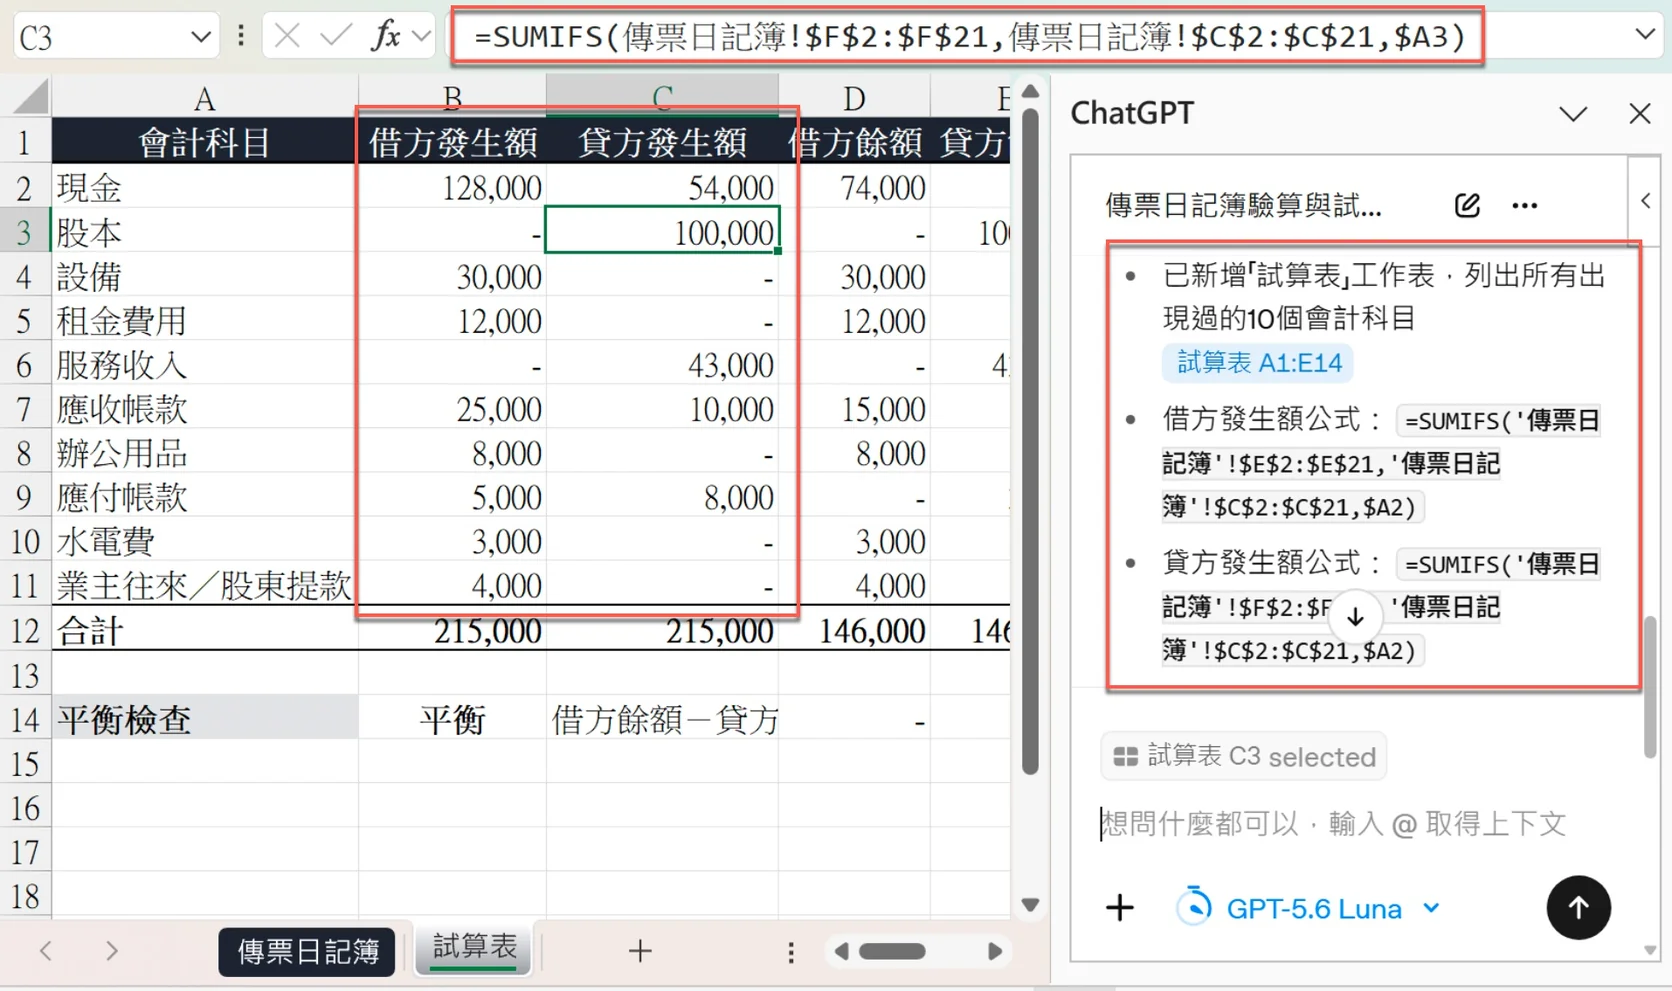Screen dimensions: 1672x991
Task: Close the ChatGPT pane
Action: [x=1640, y=113]
